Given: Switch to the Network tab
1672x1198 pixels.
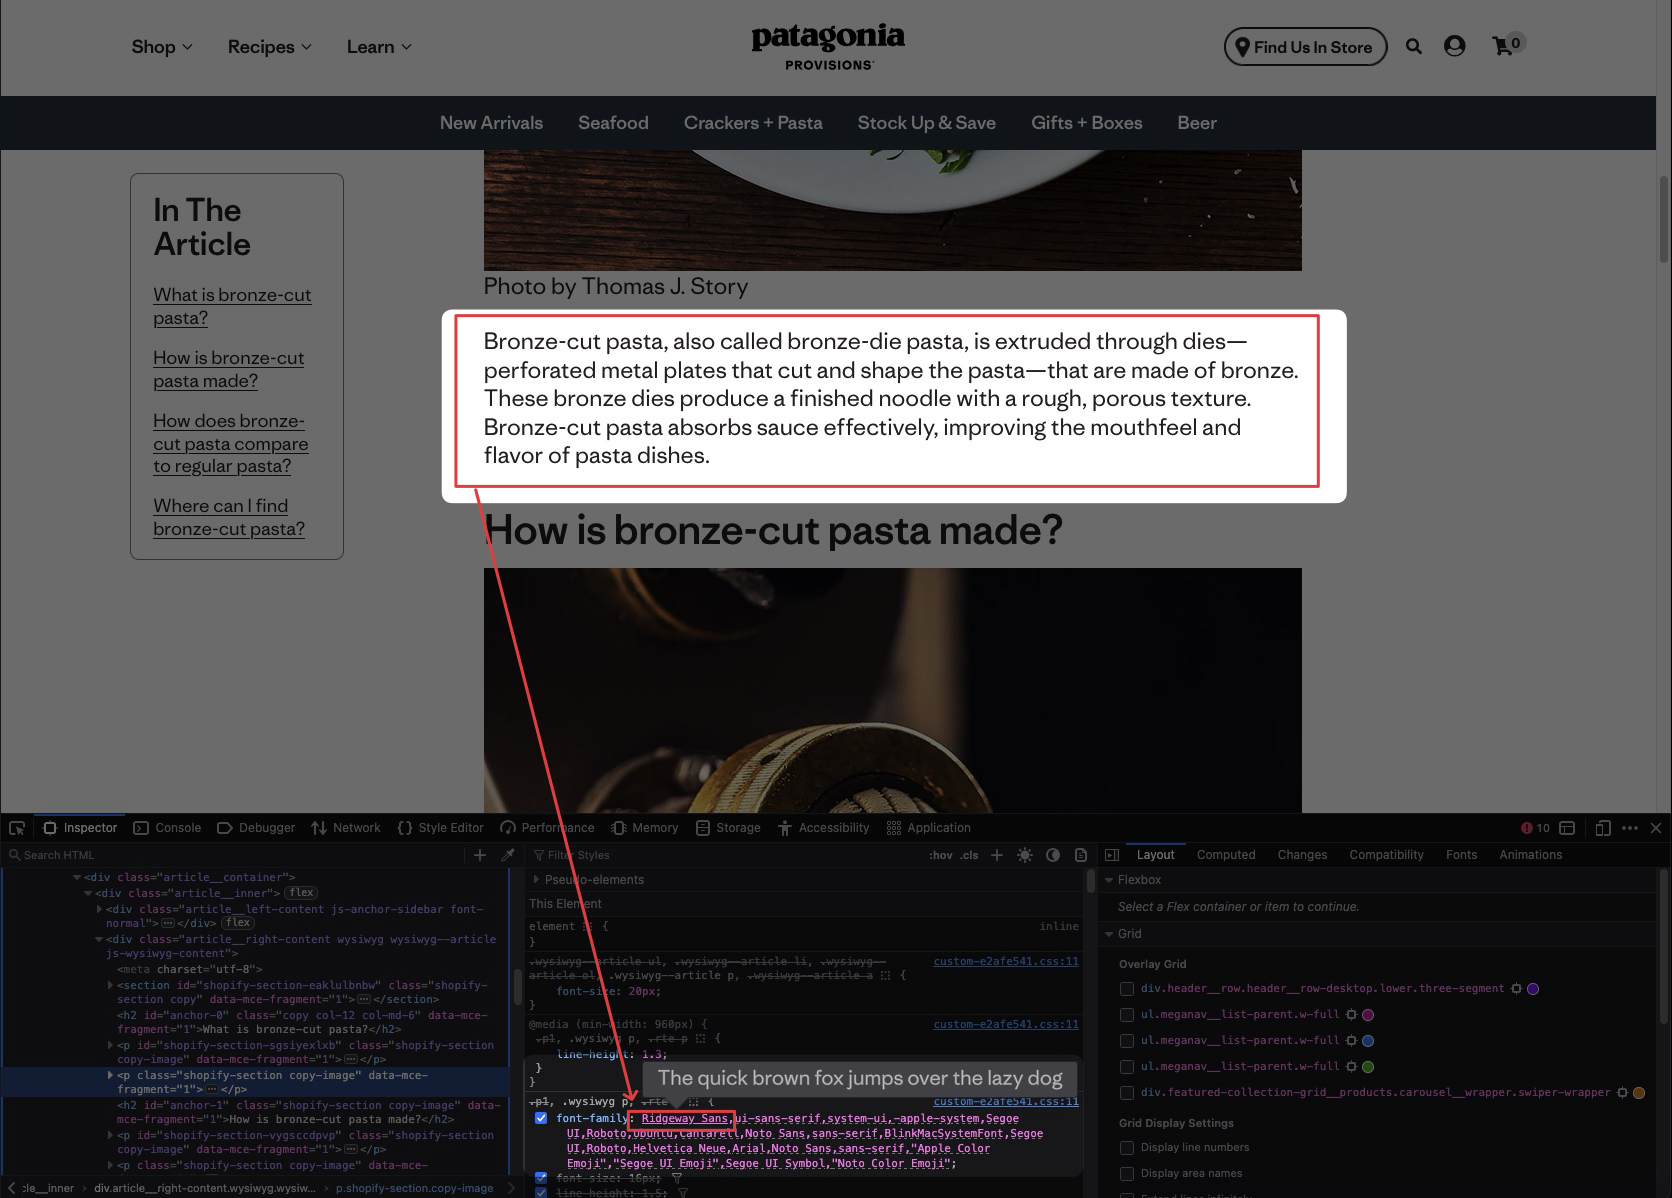Looking at the screenshot, I should 346,828.
